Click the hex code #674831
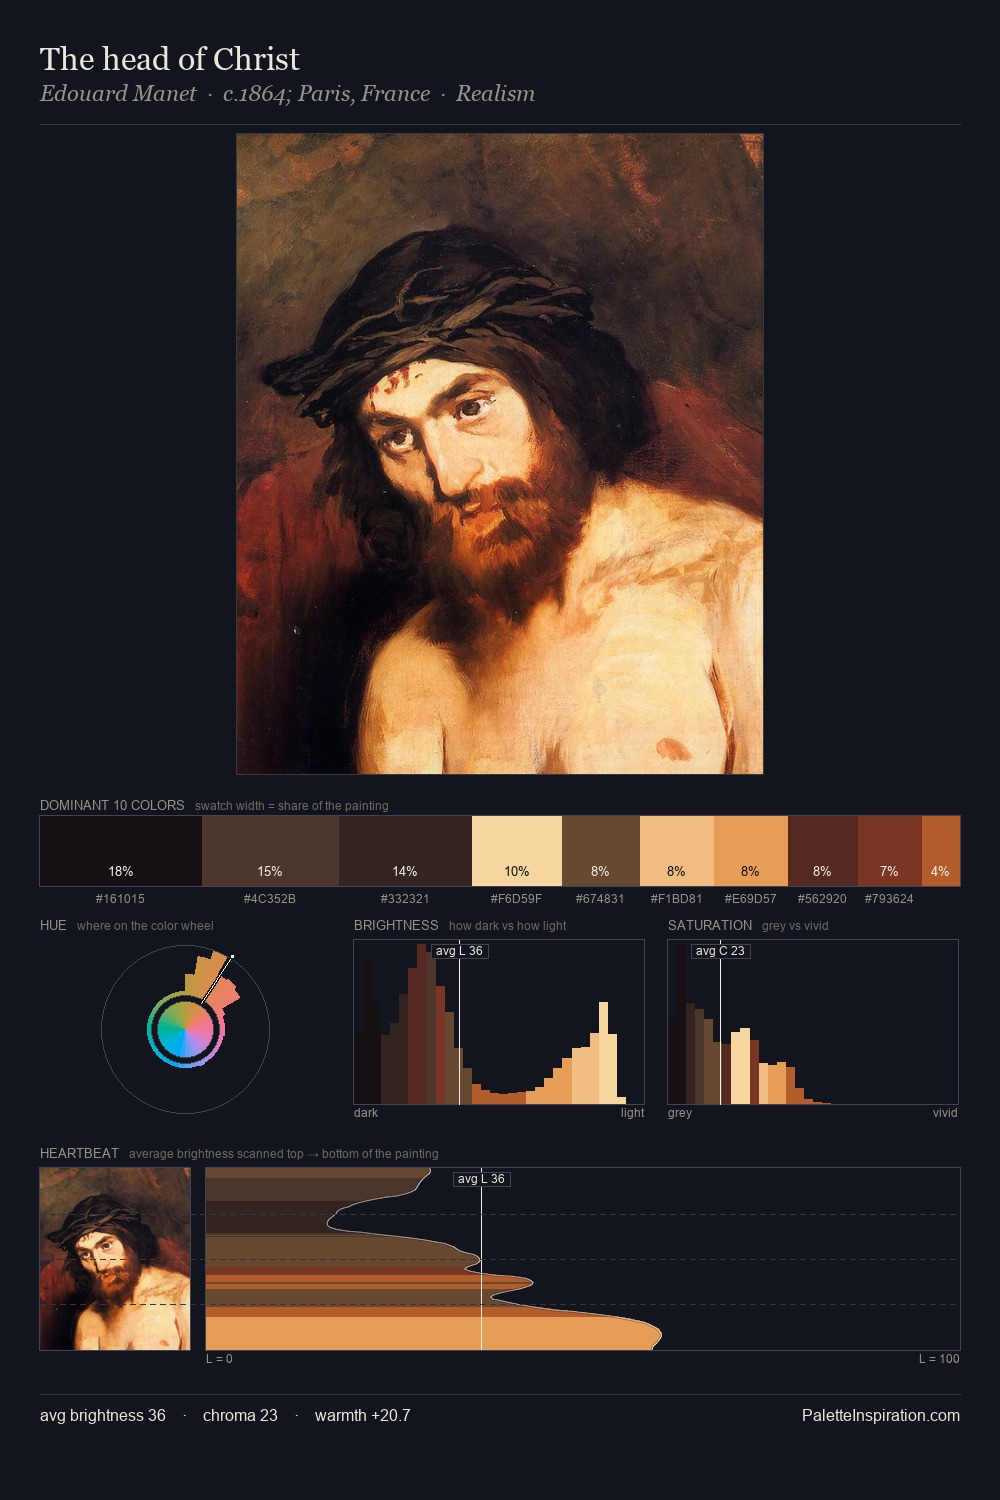Viewport: 1000px width, 1500px height. tap(600, 899)
